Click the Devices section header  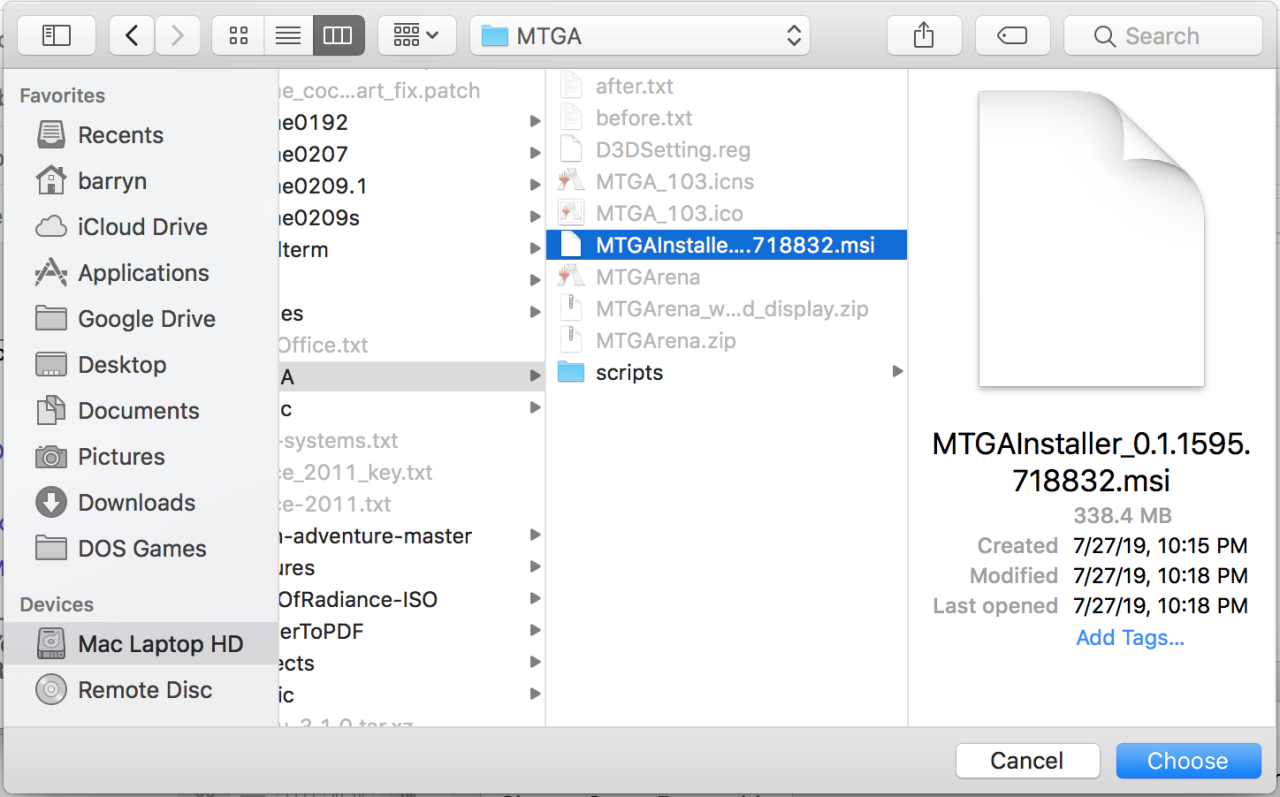point(56,605)
